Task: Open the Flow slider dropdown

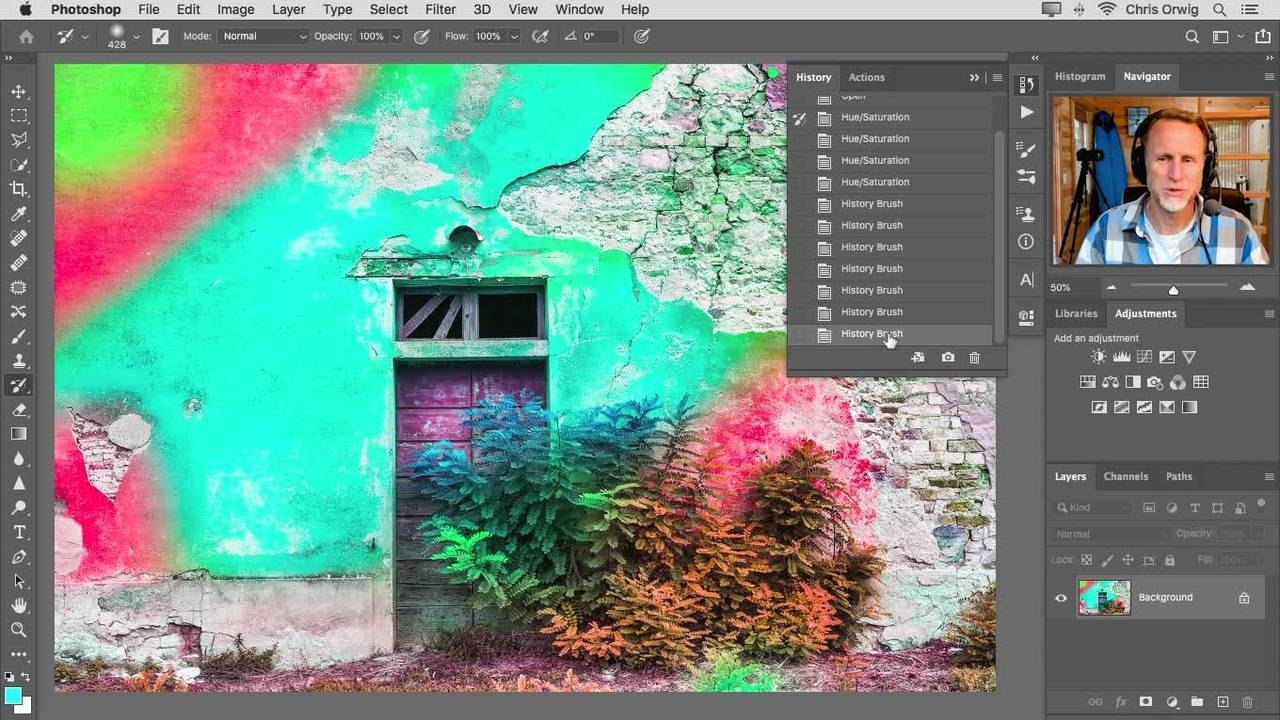Action: [514, 36]
